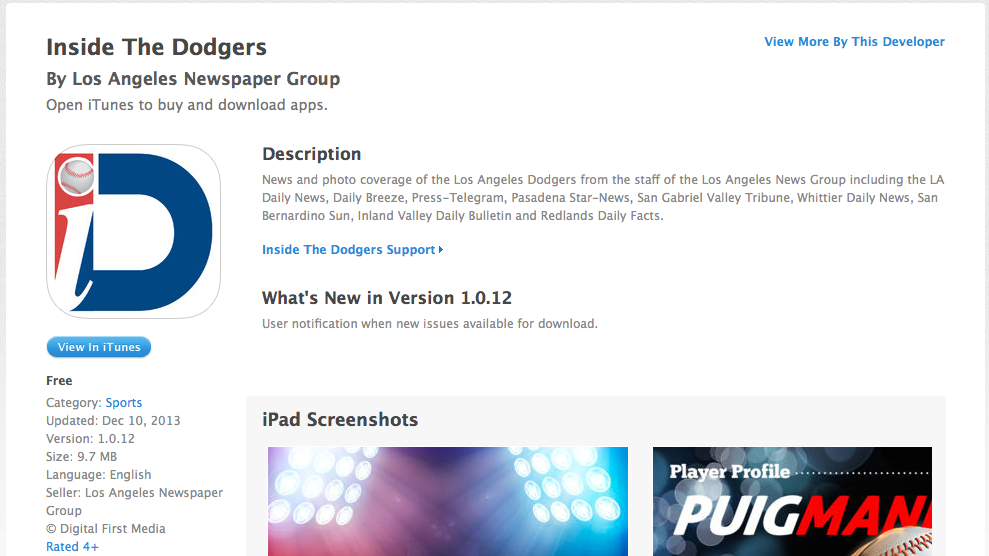Click the iPad Screenshots heading

click(340, 419)
